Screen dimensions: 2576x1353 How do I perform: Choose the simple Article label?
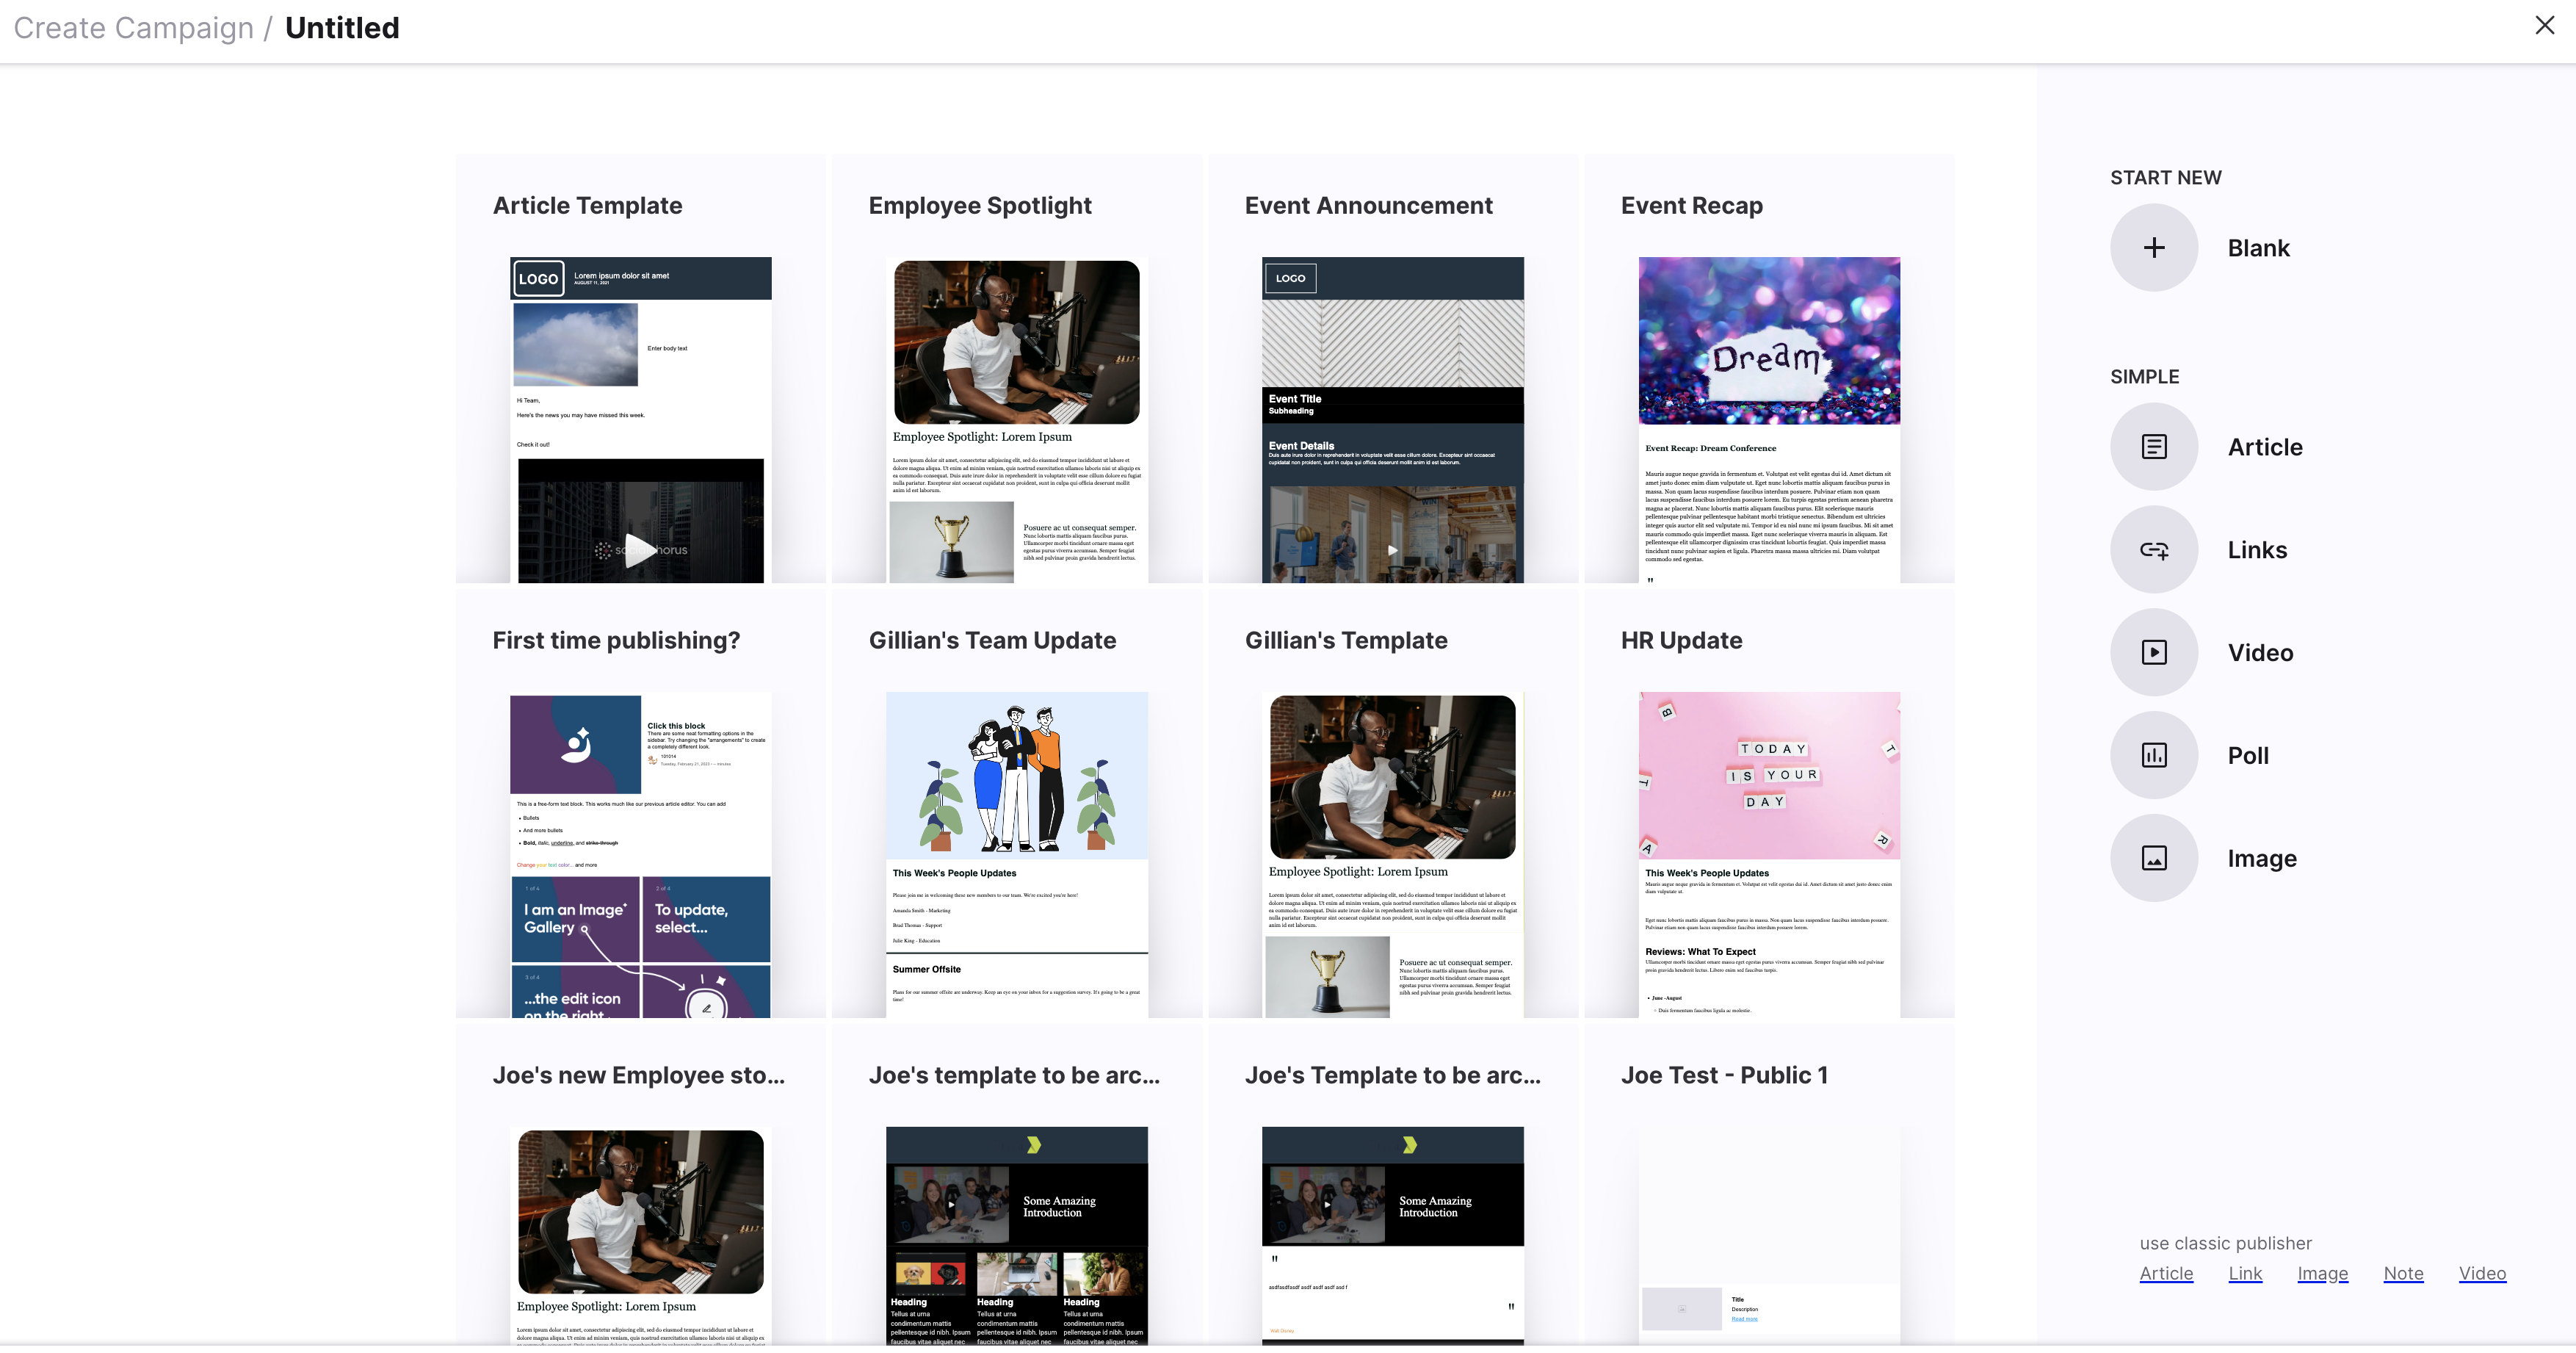point(2264,447)
